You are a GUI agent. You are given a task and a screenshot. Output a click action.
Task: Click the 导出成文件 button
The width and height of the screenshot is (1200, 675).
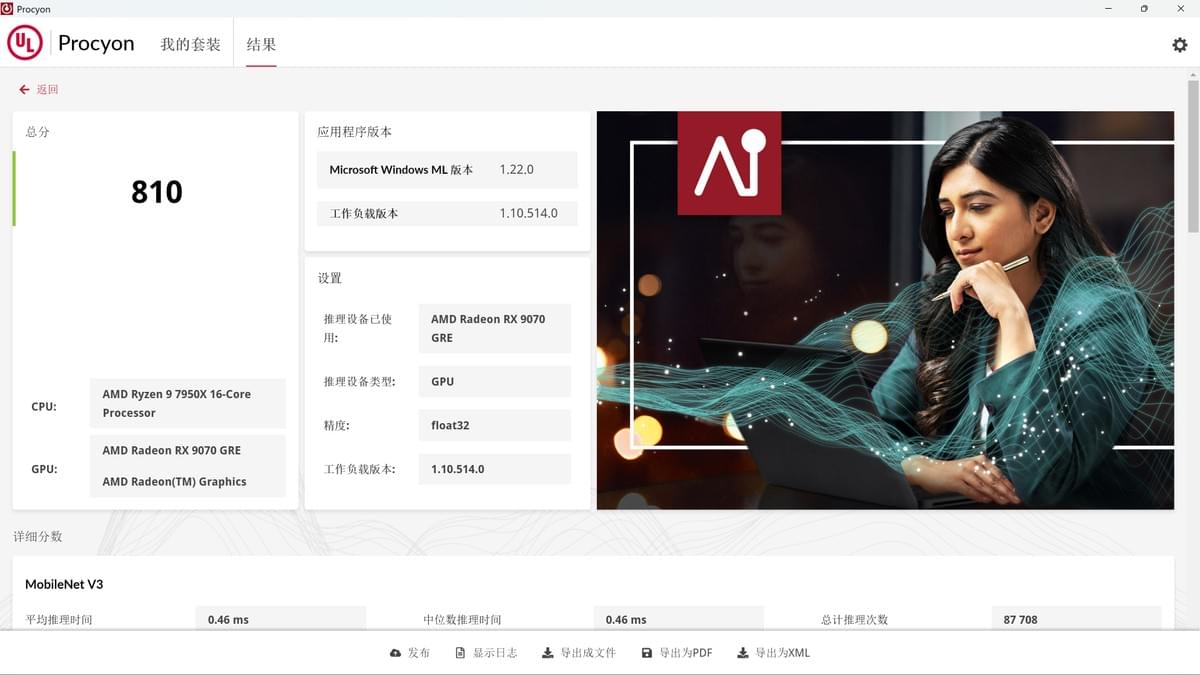[x=579, y=653]
